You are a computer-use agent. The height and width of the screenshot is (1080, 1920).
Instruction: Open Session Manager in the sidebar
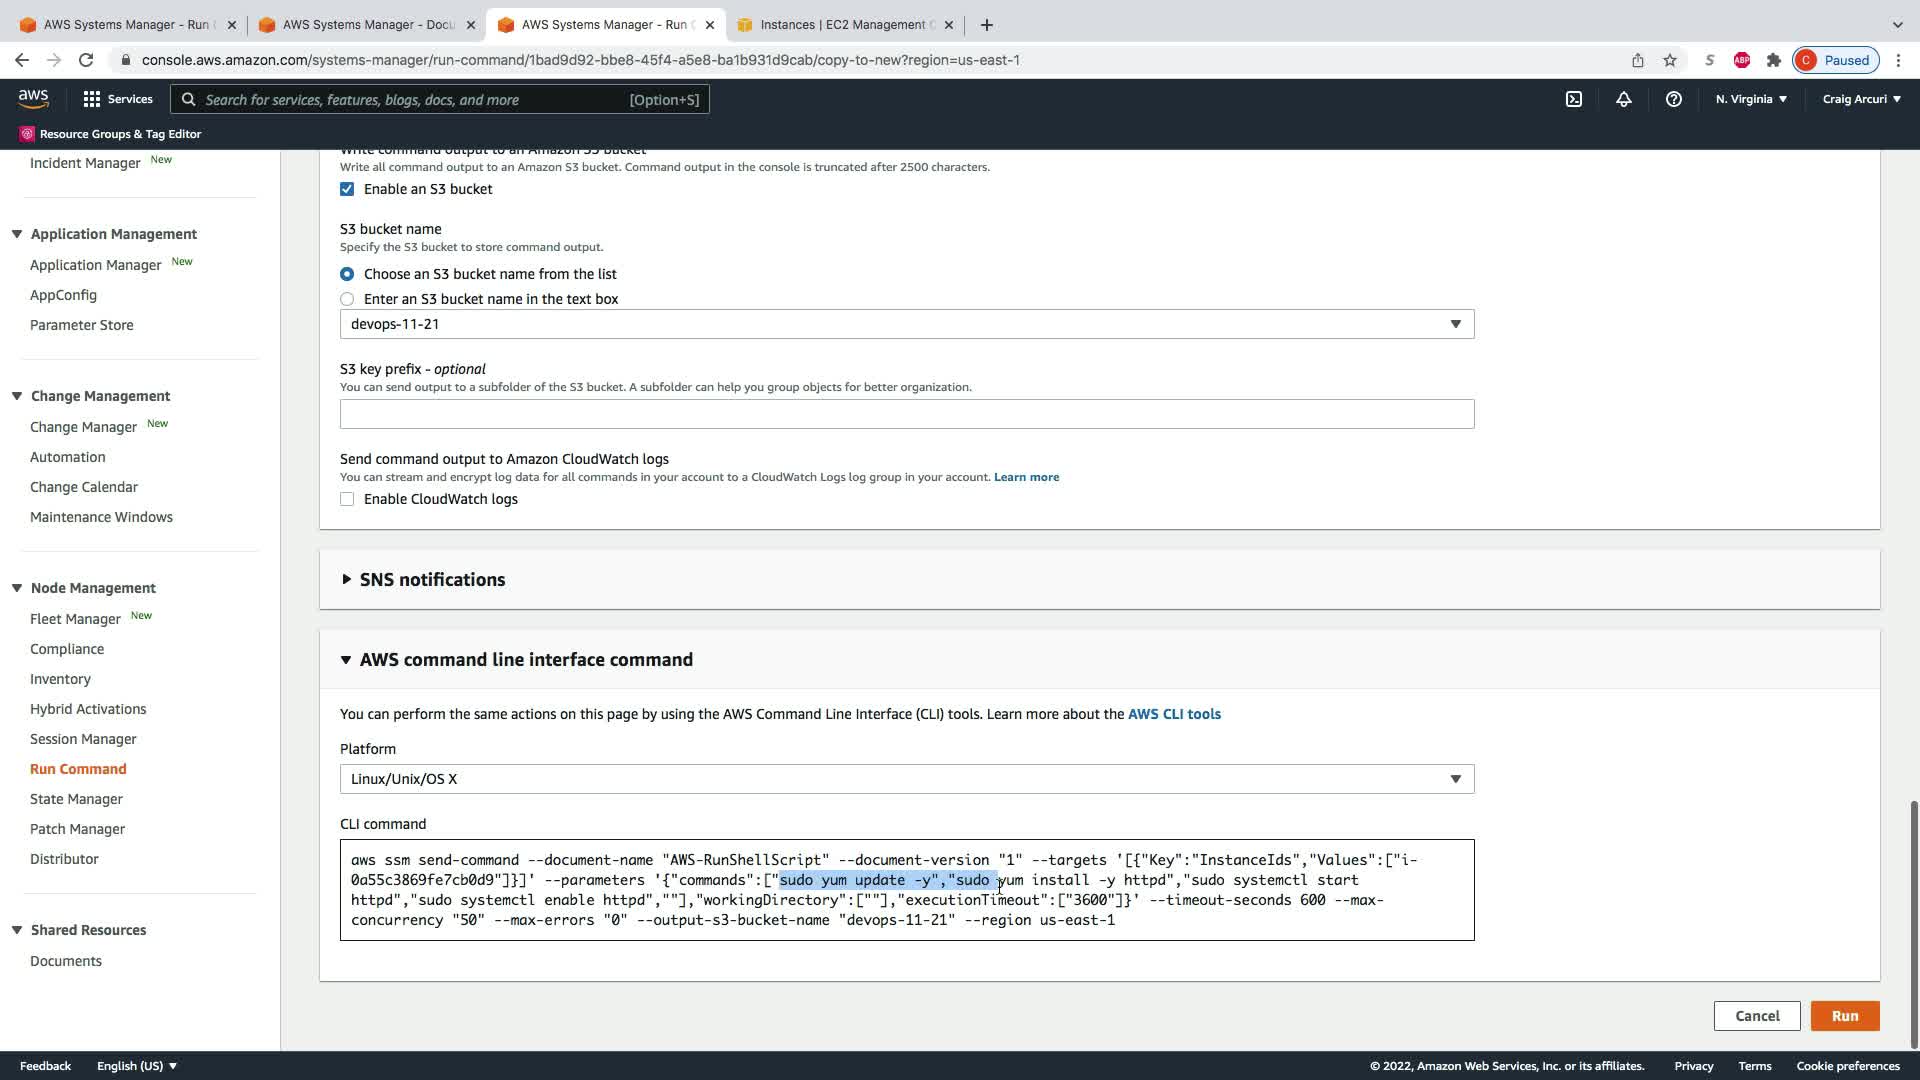(83, 739)
